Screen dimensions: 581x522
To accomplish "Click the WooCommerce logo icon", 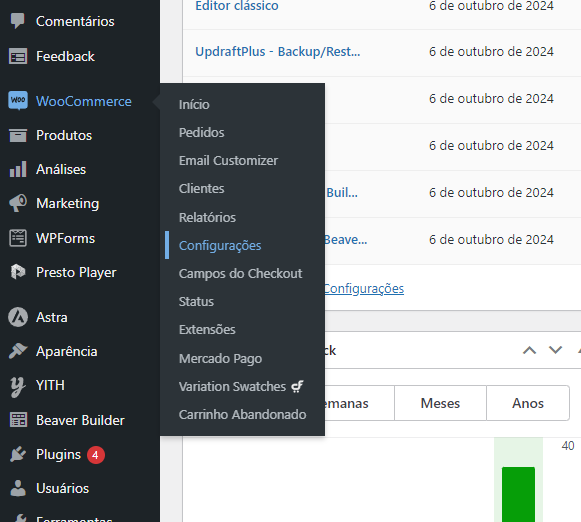I will 18,101.
